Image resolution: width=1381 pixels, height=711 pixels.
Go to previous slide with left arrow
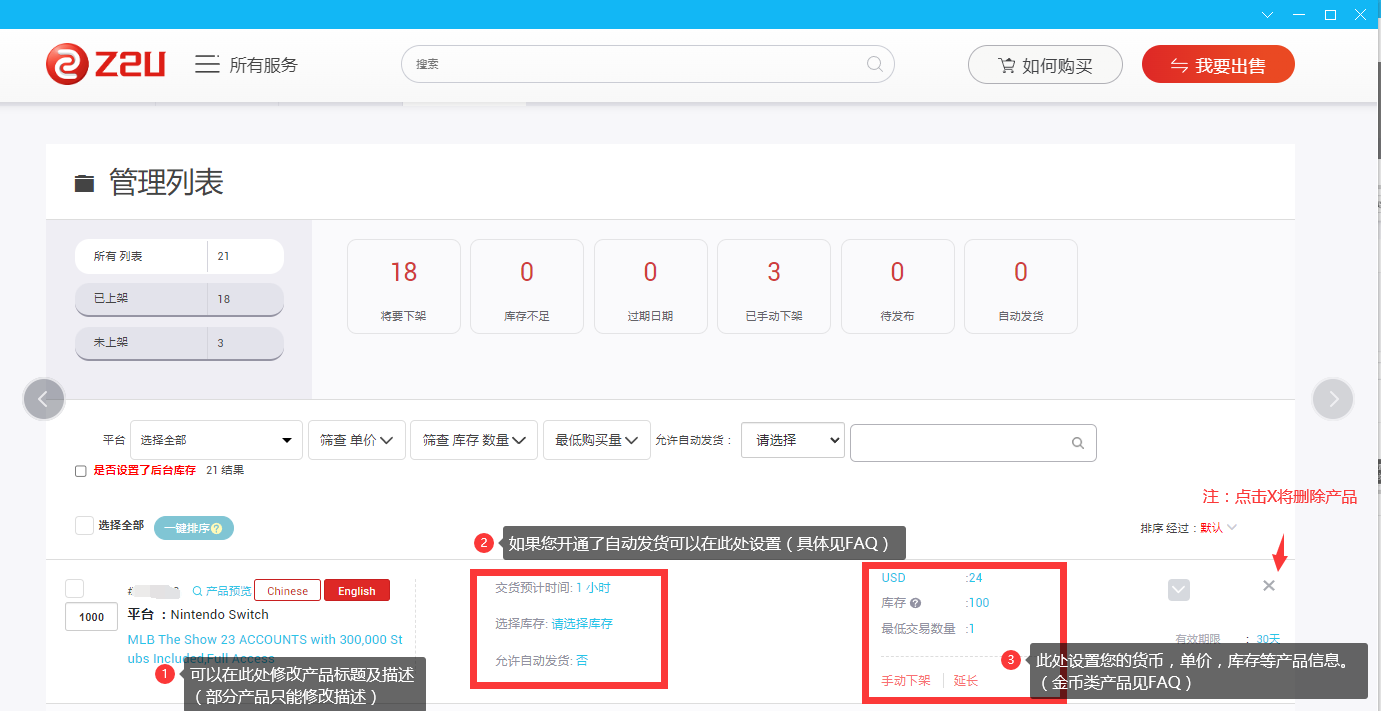pos(43,399)
